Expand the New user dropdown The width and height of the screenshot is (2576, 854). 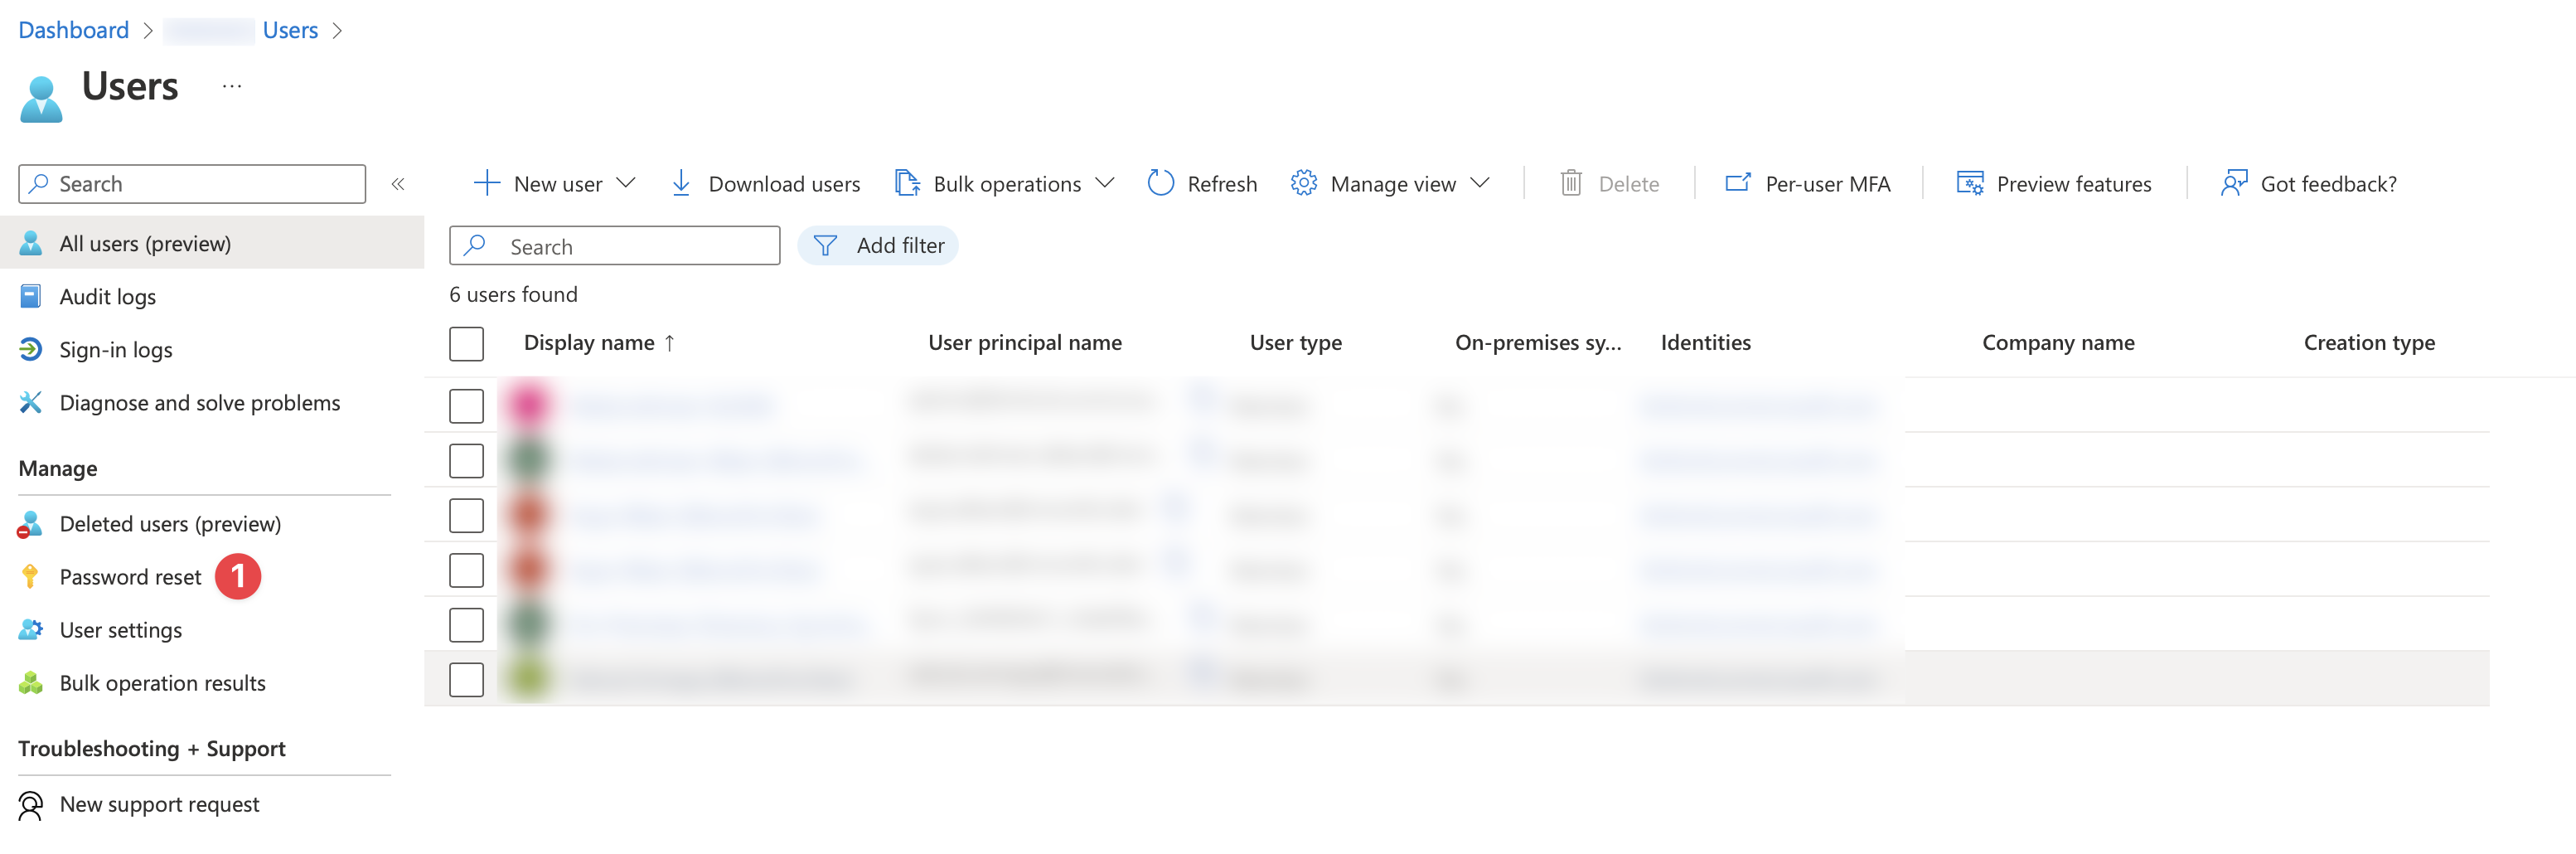tap(626, 183)
